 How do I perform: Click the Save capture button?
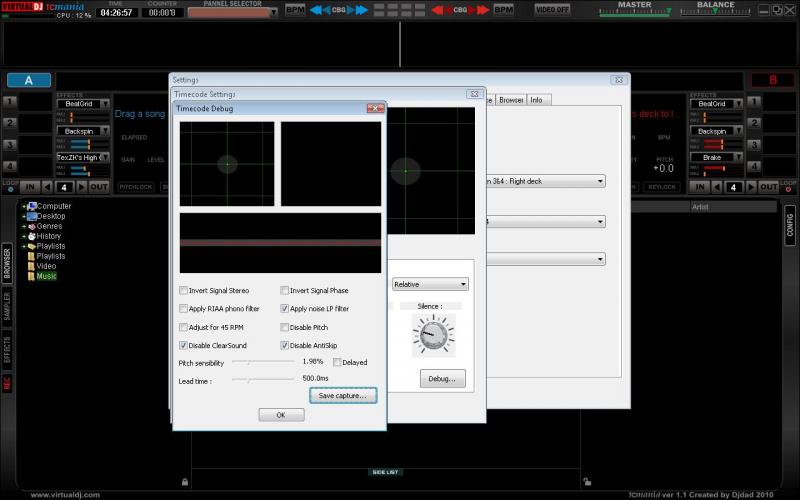click(342, 396)
